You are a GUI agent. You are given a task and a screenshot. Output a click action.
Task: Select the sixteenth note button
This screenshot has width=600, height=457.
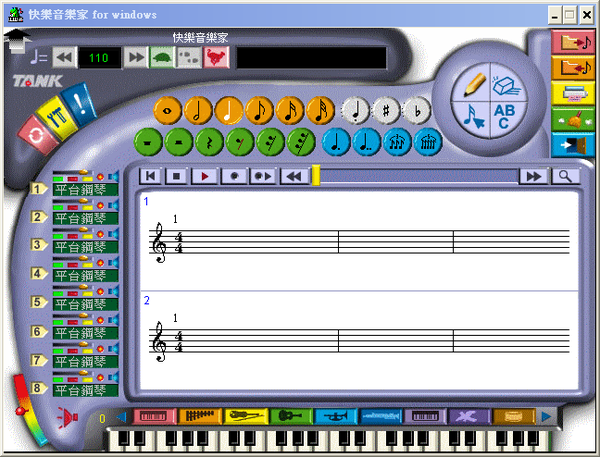(x=290, y=111)
